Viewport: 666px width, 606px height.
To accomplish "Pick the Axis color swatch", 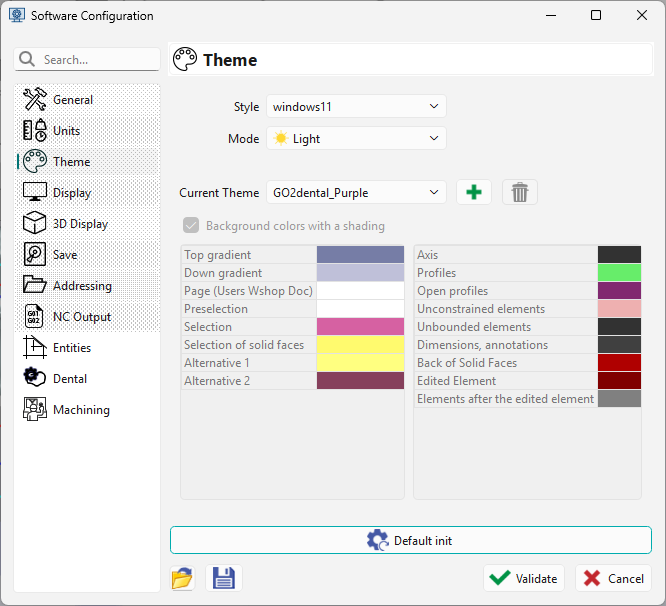I will coord(619,254).
